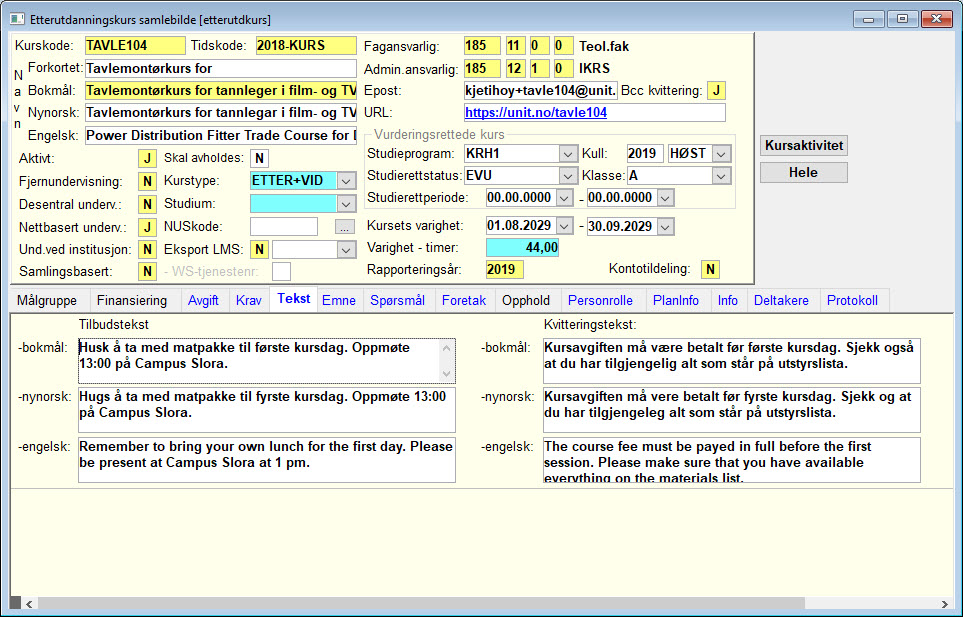Viewport: 963px width, 617px height.
Task: Click the Varighet - timer field 44,00
Action: 522,248
